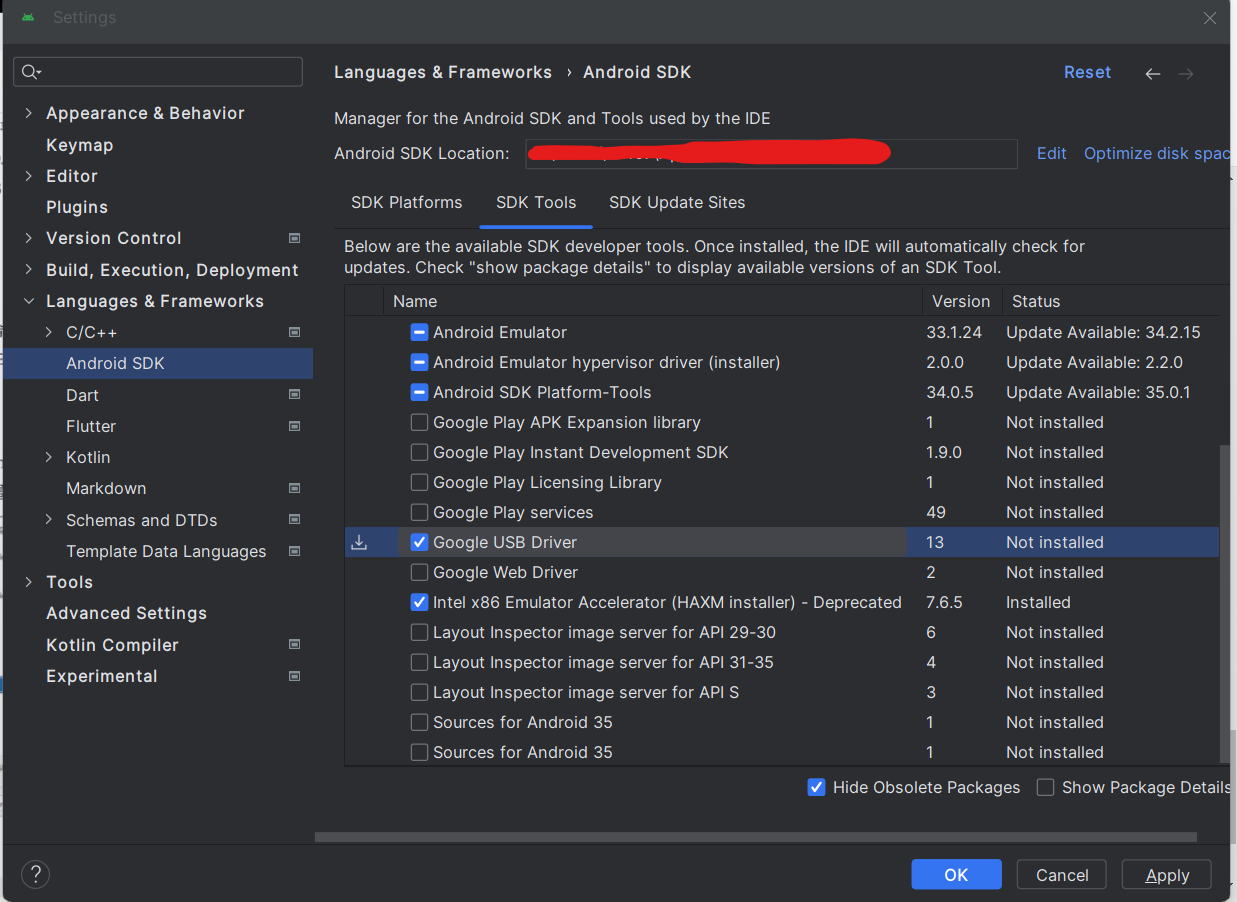
Task: Check Google Play Licensing Library
Action: (x=419, y=482)
